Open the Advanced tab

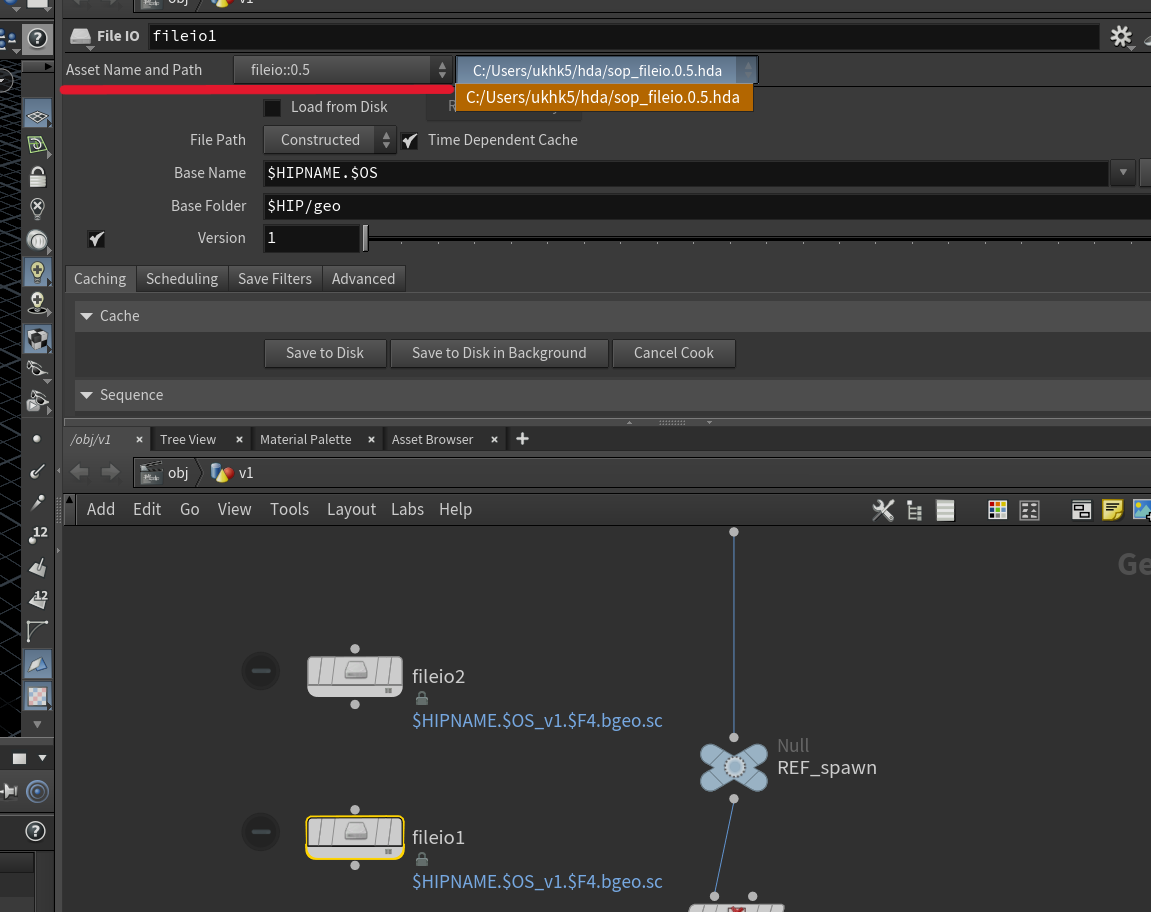pyautogui.click(x=363, y=279)
